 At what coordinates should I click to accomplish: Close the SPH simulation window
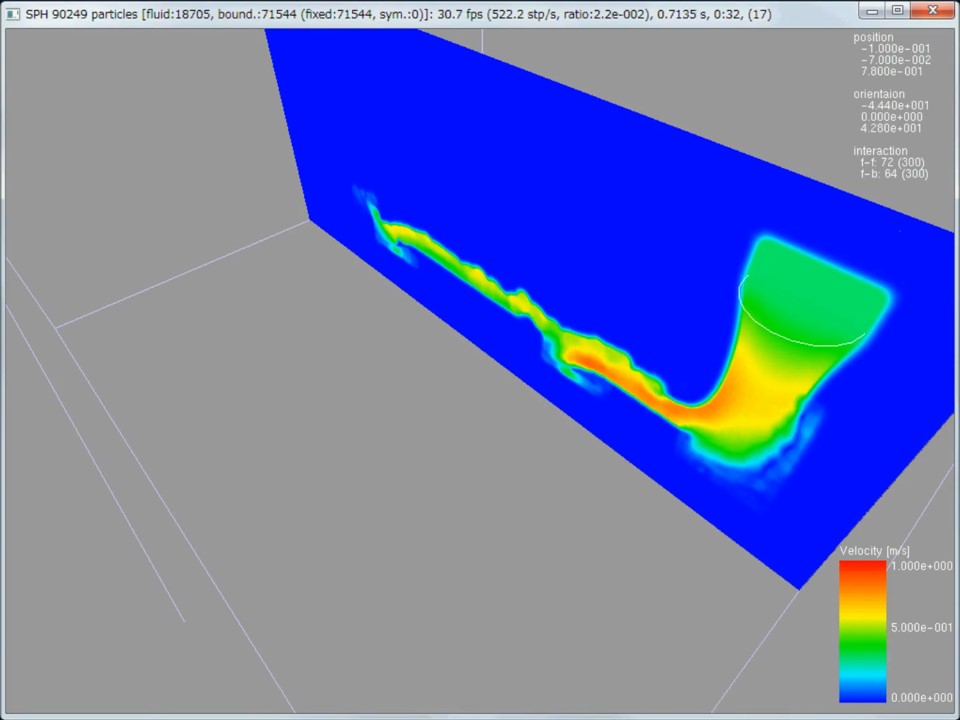[x=932, y=10]
